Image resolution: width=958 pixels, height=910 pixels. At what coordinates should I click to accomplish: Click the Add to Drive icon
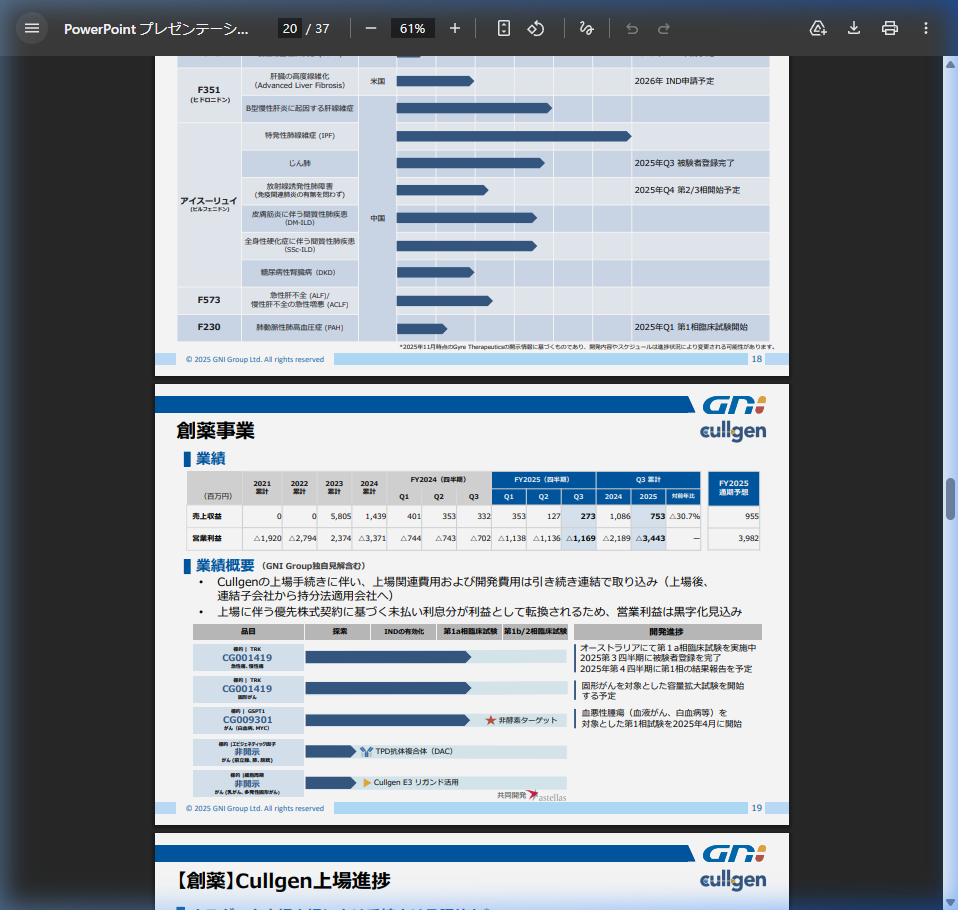tap(818, 28)
